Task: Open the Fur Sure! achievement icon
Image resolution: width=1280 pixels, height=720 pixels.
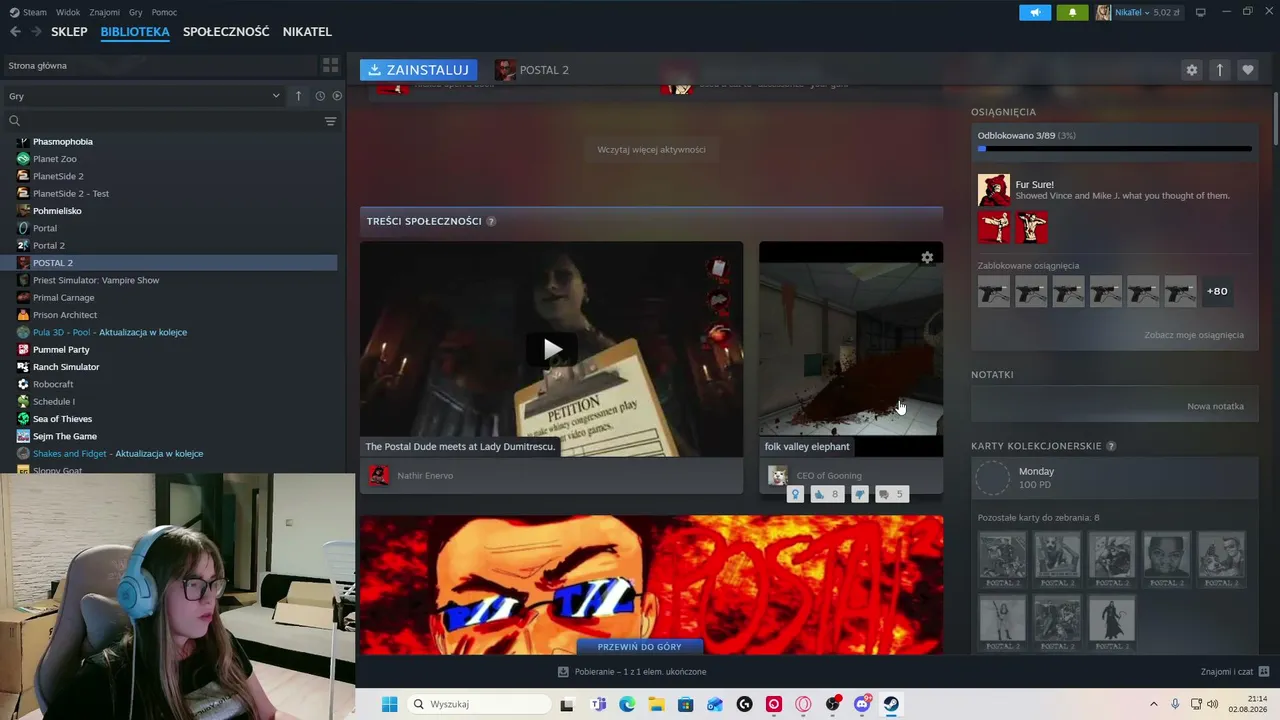Action: click(x=994, y=190)
